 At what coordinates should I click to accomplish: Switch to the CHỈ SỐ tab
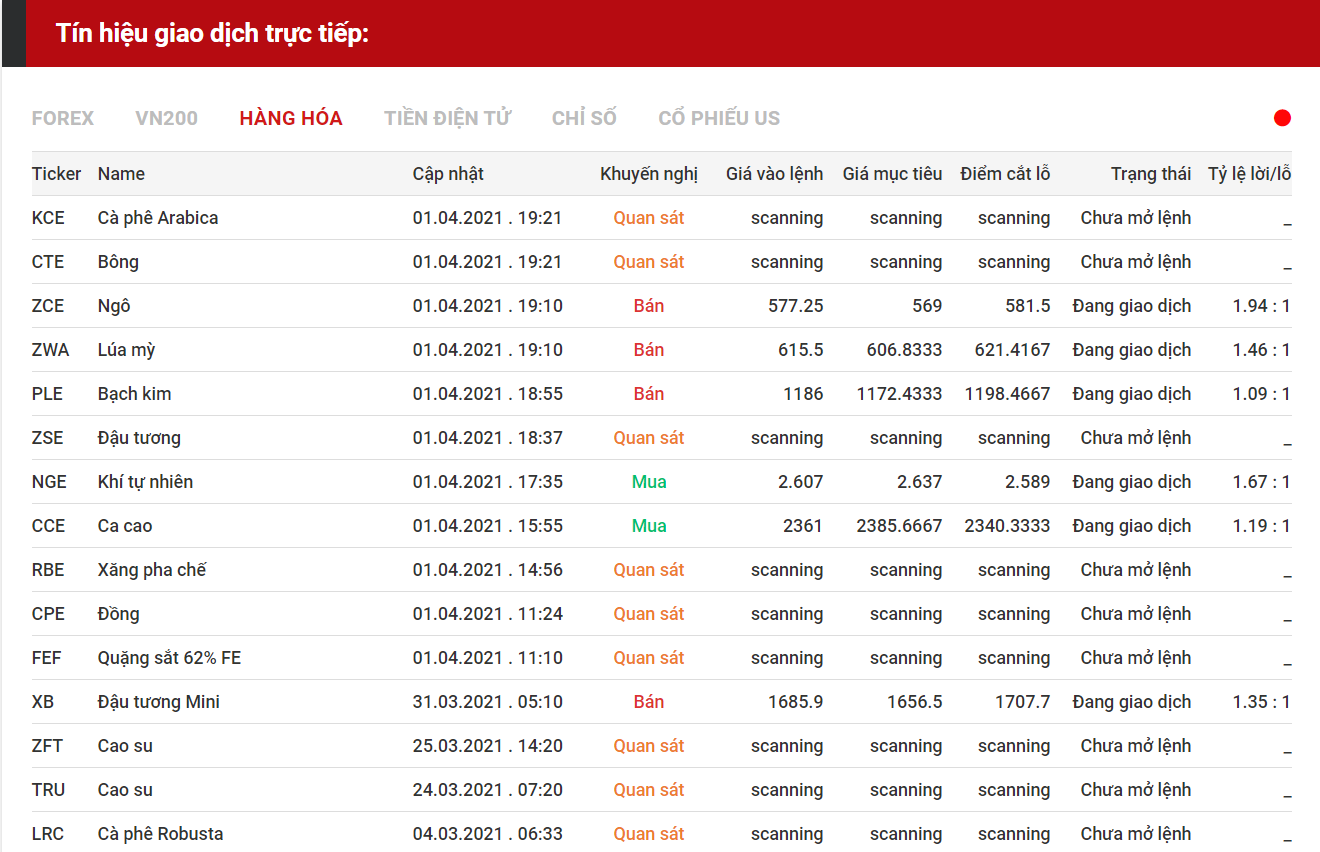click(x=584, y=118)
